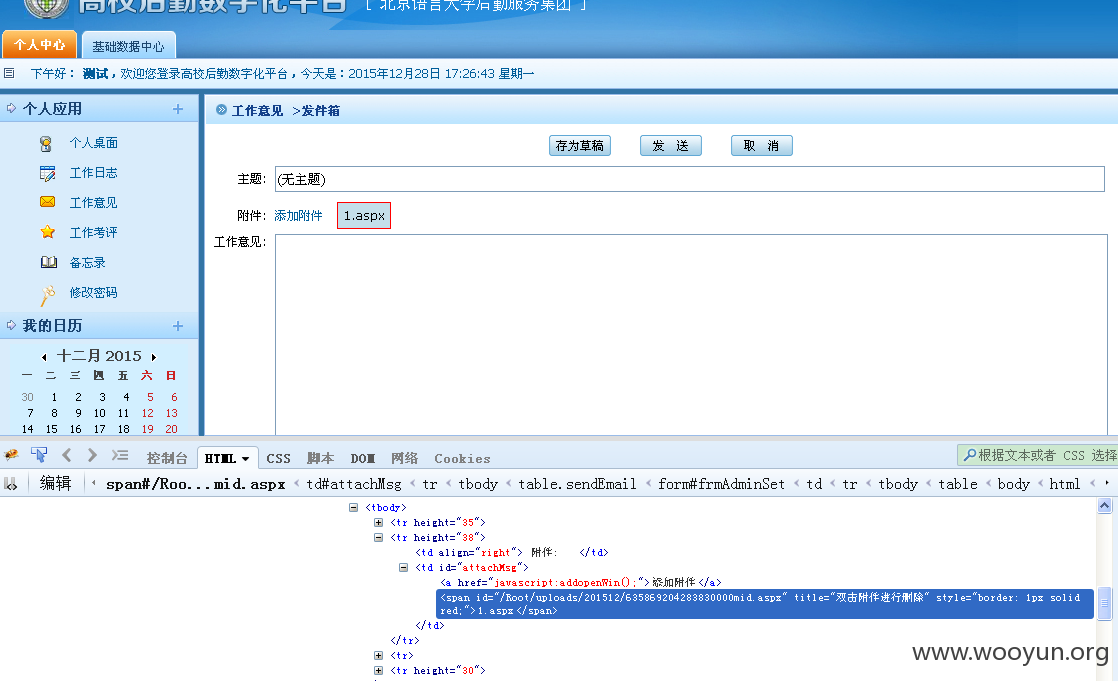Go to previous month in calendar

44,357
